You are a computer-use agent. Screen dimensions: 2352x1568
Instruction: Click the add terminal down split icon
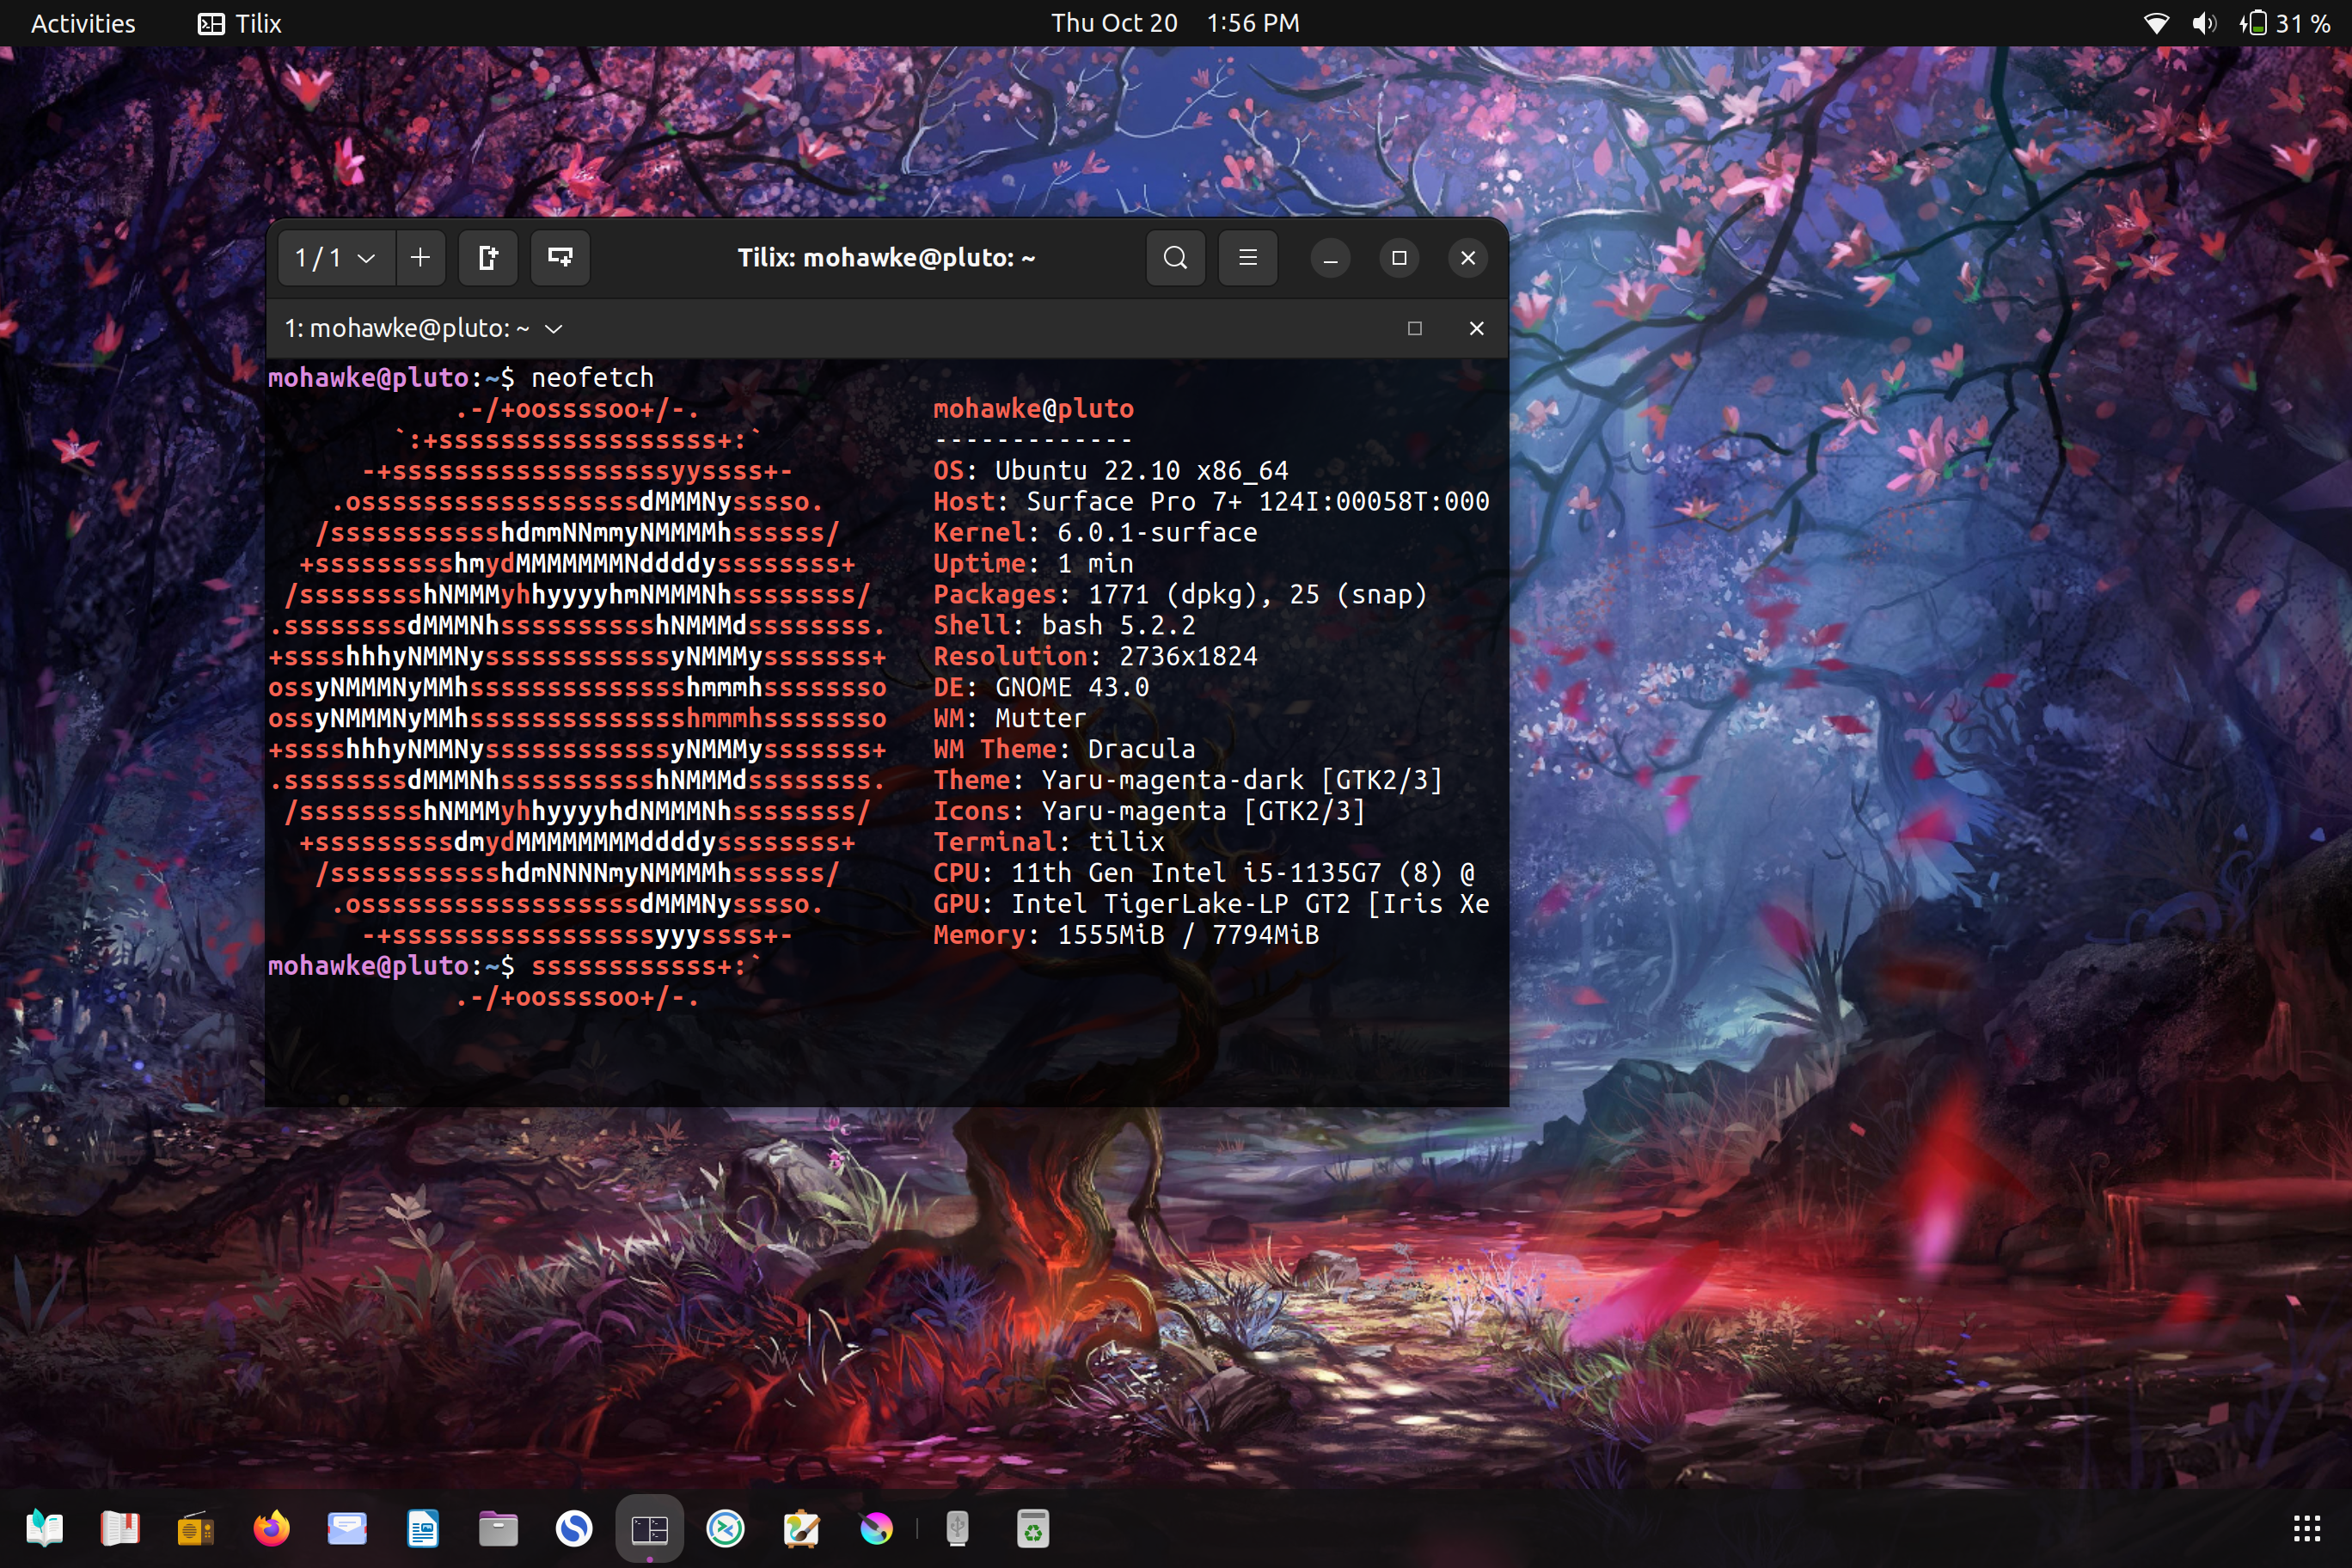pyautogui.click(x=560, y=258)
